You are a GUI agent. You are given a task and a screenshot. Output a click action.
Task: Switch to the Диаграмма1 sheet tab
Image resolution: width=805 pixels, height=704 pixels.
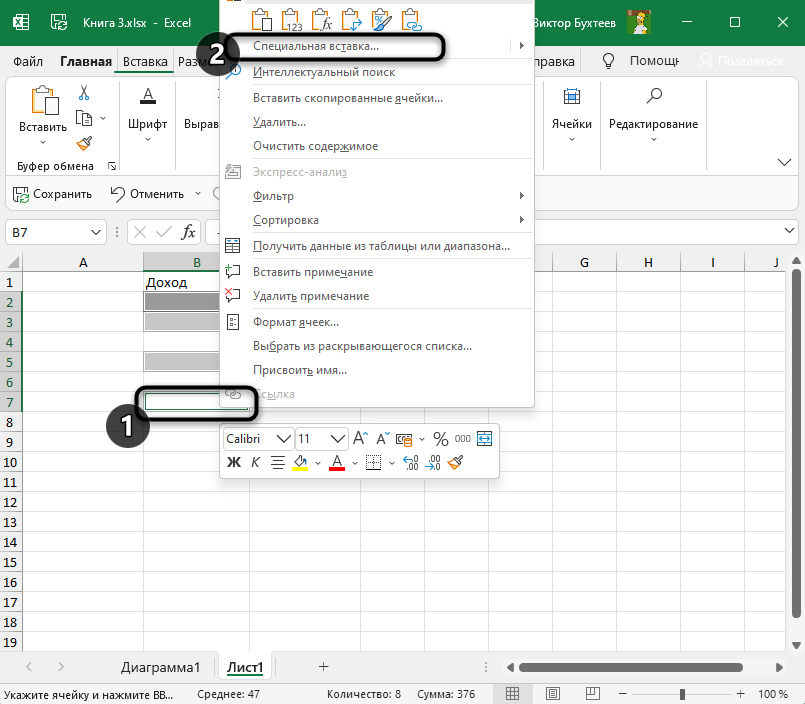[x=161, y=666]
